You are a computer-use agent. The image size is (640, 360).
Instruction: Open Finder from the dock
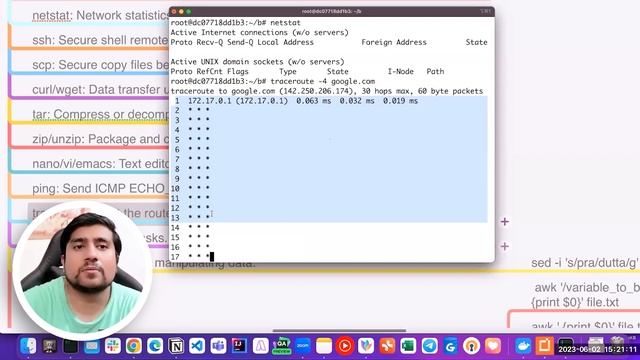[28, 346]
